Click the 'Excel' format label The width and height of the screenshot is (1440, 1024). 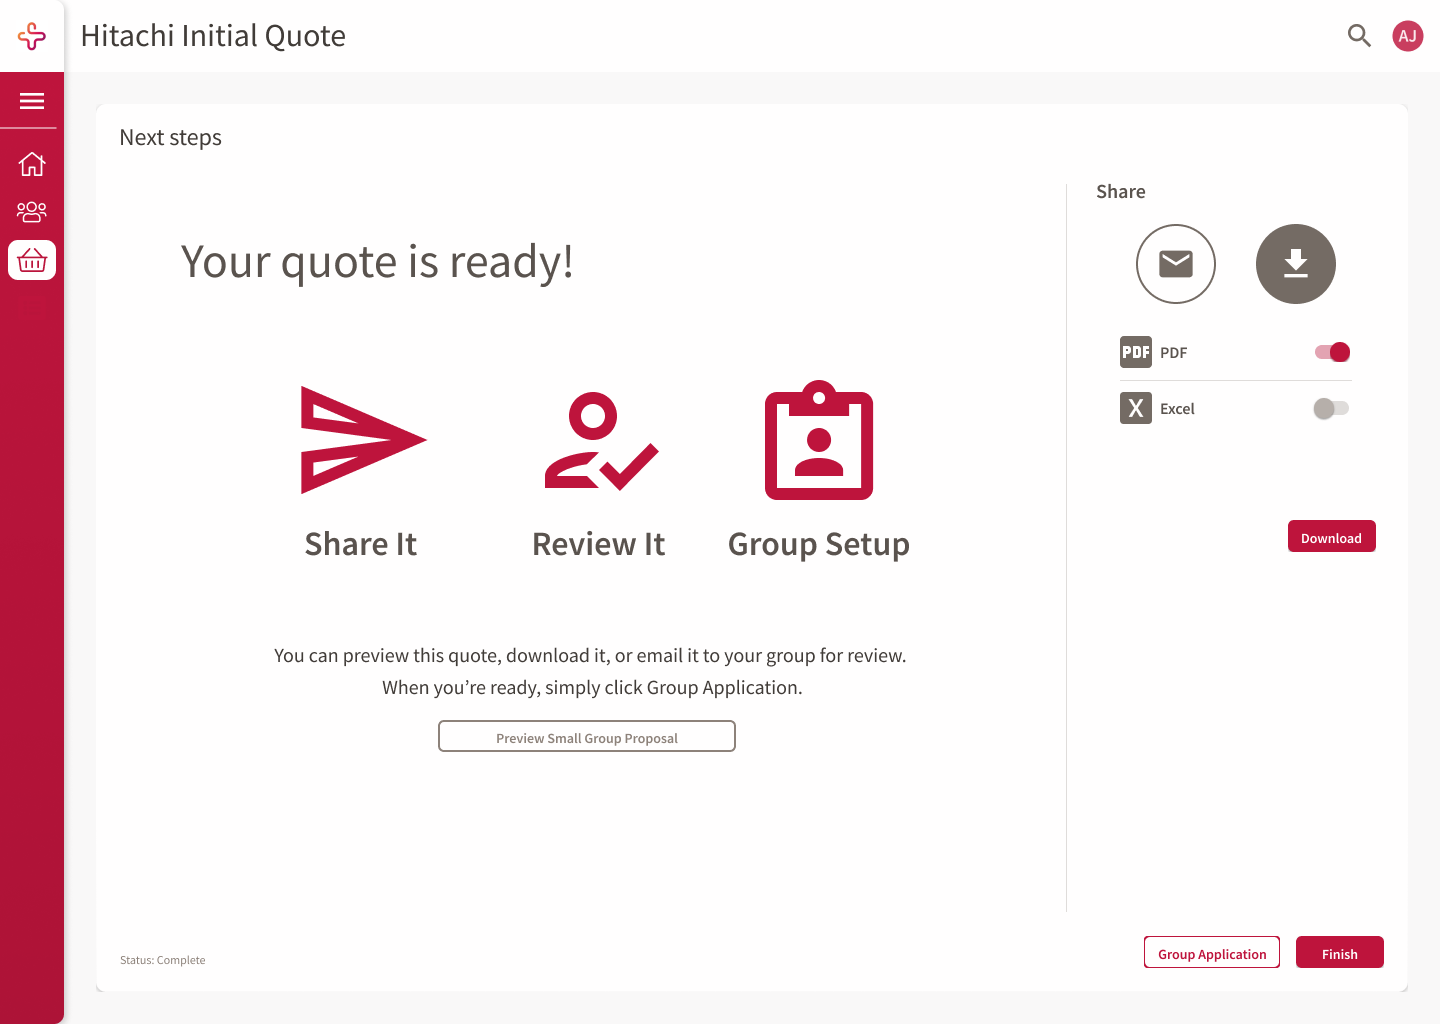tap(1178, 409)
